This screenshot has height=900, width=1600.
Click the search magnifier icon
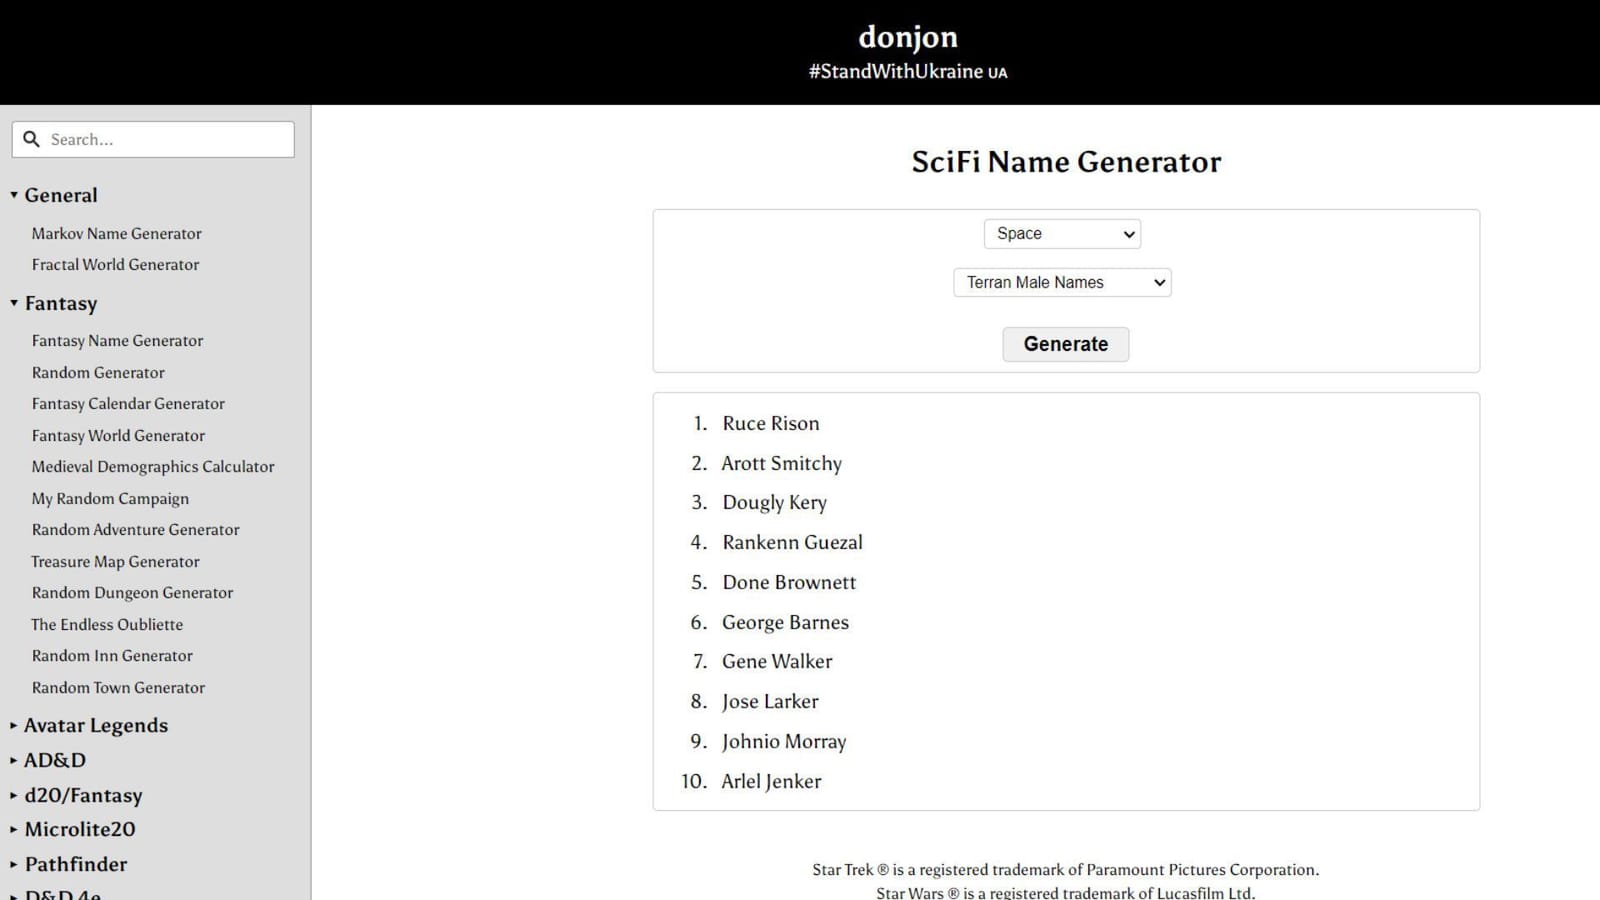pos(32,139)
